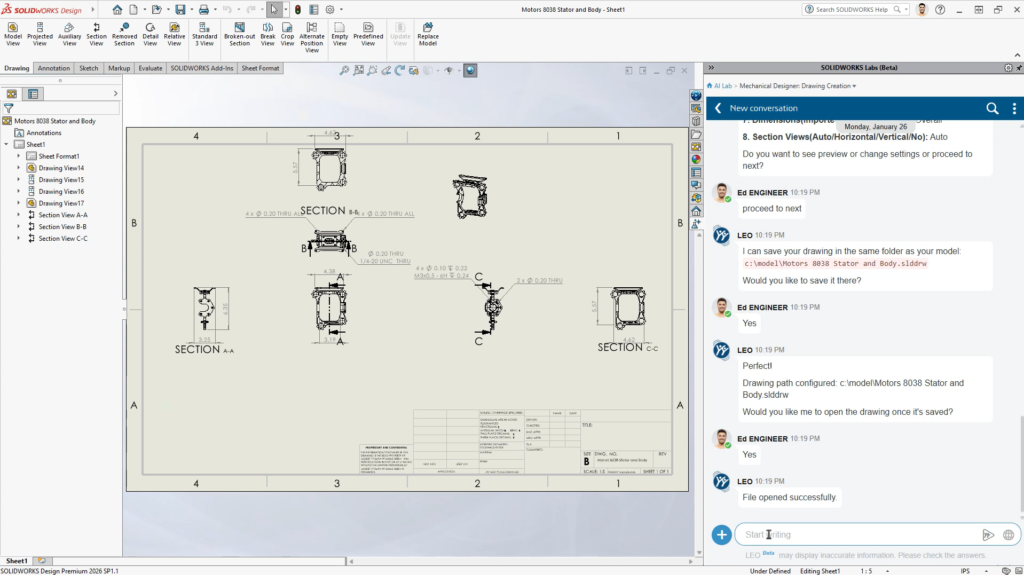Click the blue plus button by chat input

pyautogui.click(x=722, y=535)
